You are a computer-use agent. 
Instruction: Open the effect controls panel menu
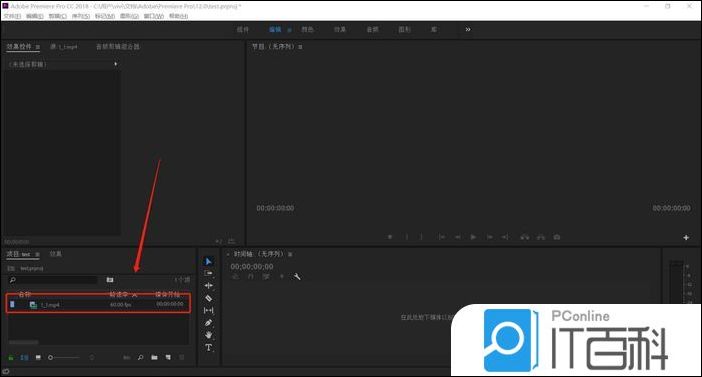point(38,47)
